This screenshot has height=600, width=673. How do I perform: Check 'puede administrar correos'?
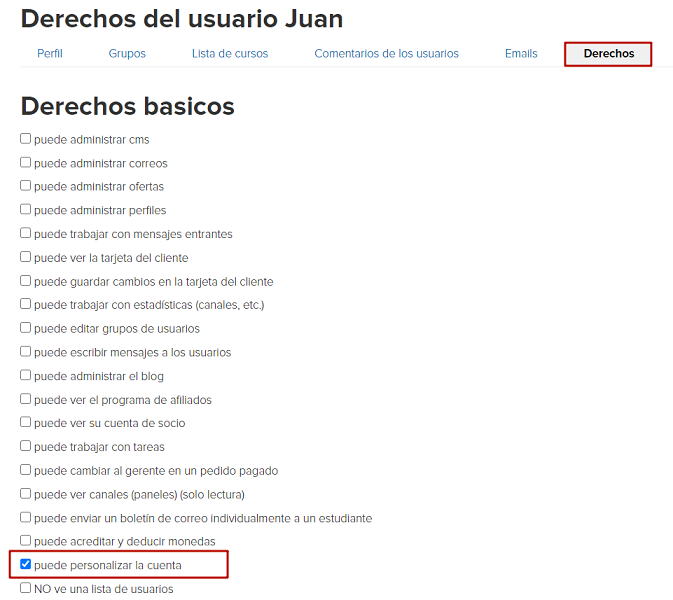[26, 162]
